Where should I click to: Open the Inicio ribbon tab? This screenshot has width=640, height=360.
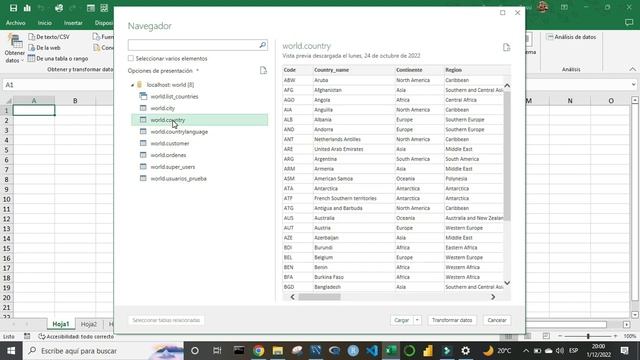44,23
